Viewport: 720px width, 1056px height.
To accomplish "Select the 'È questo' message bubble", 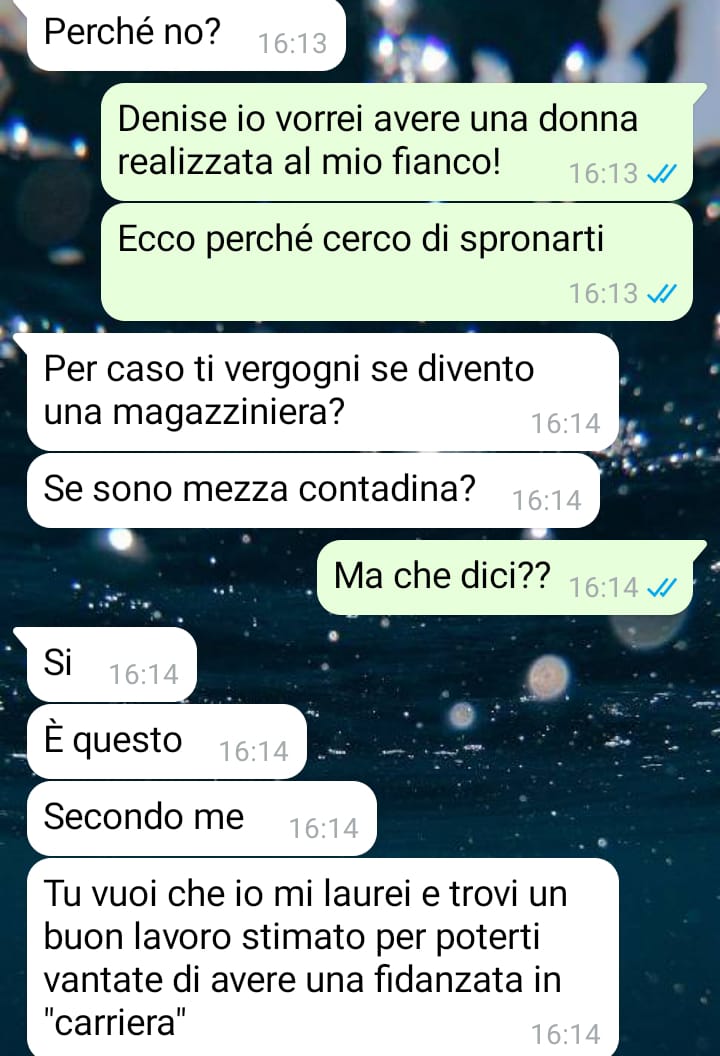I will pyautogui.click(x=166, y=741).
